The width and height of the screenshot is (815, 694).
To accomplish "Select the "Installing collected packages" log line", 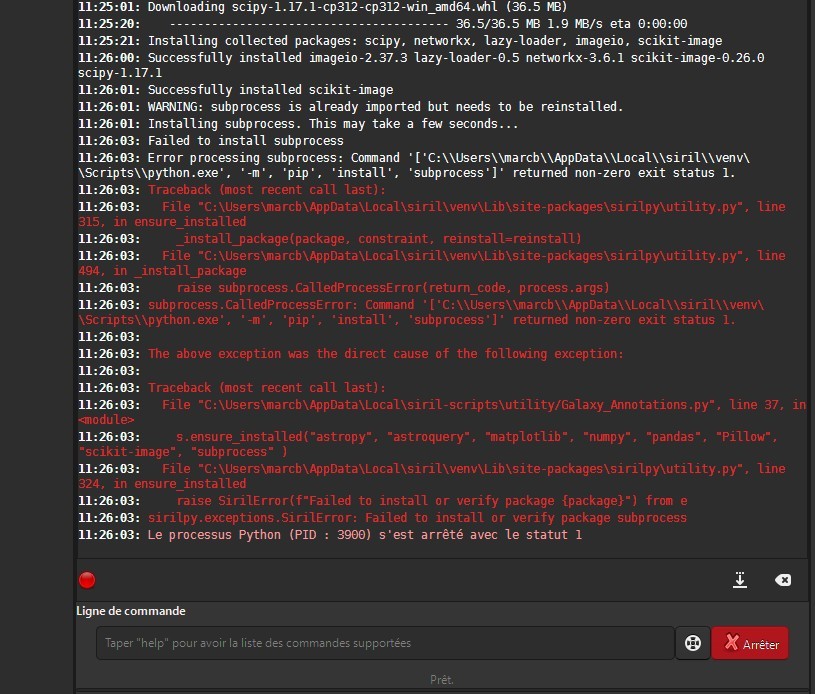I will (400, 41).
